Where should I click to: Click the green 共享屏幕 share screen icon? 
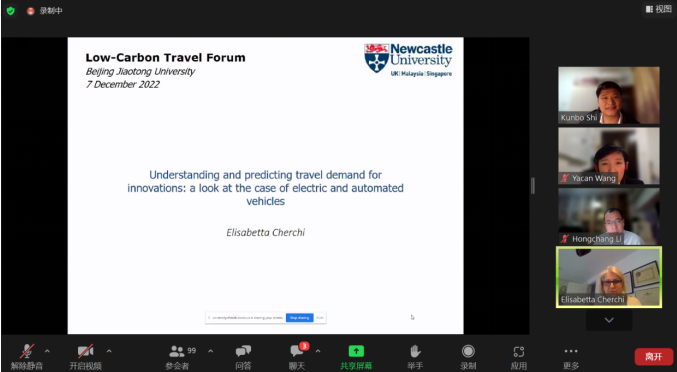click(356, 351)
